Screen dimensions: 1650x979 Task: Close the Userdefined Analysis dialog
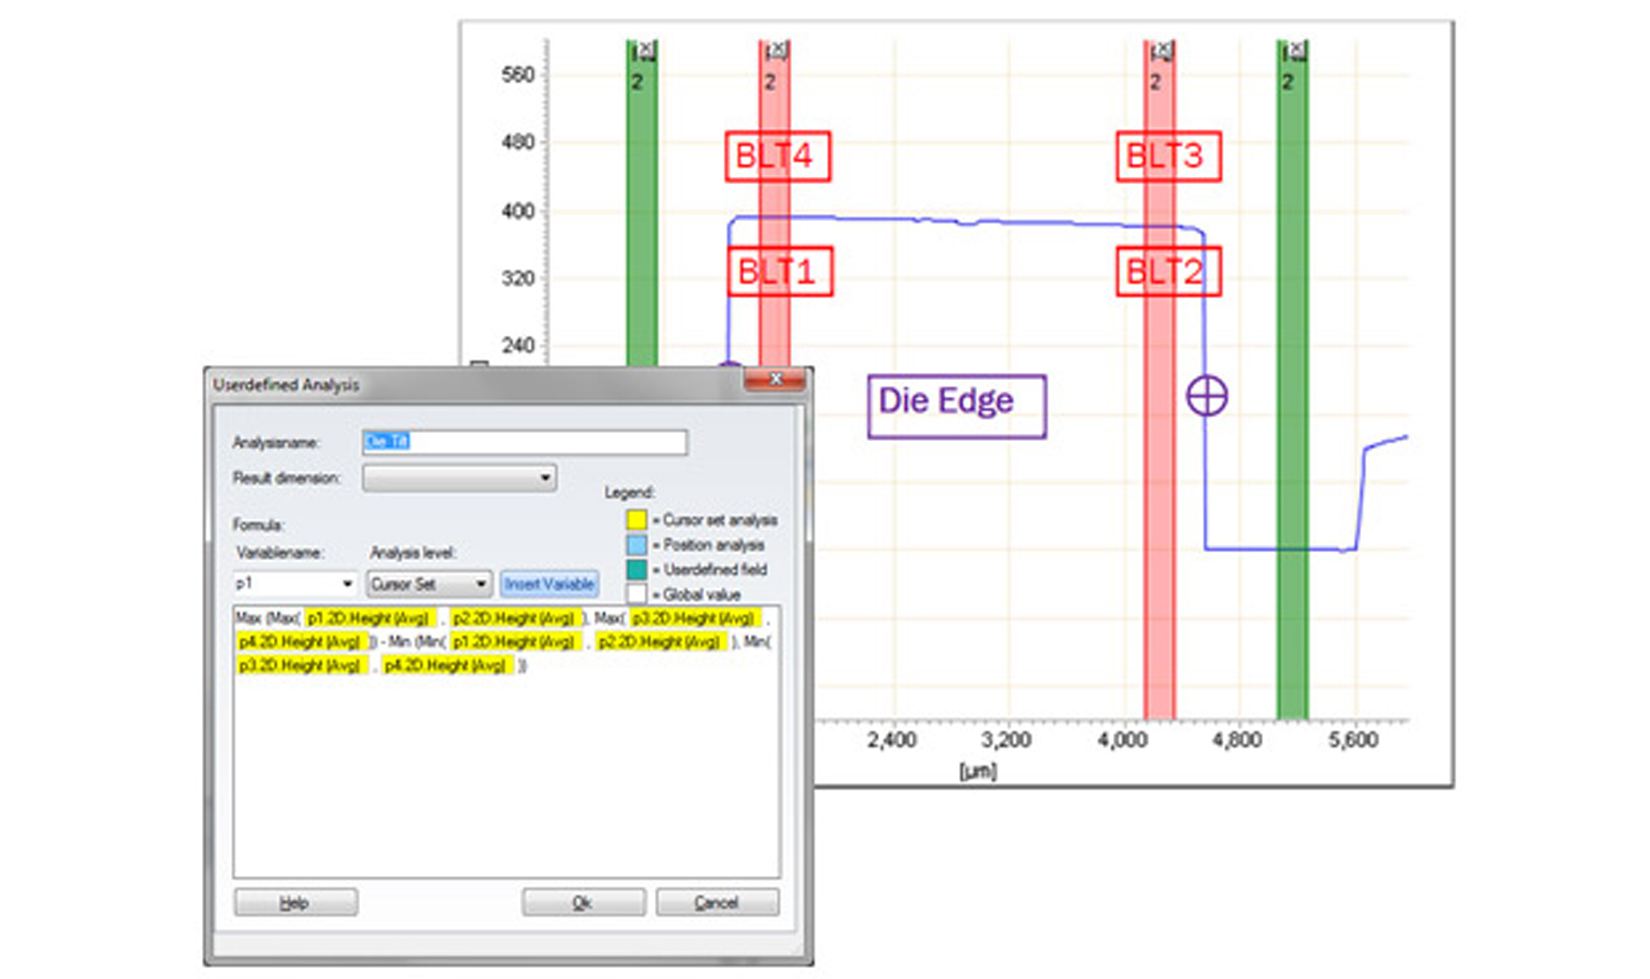click(x=775, y=380)
